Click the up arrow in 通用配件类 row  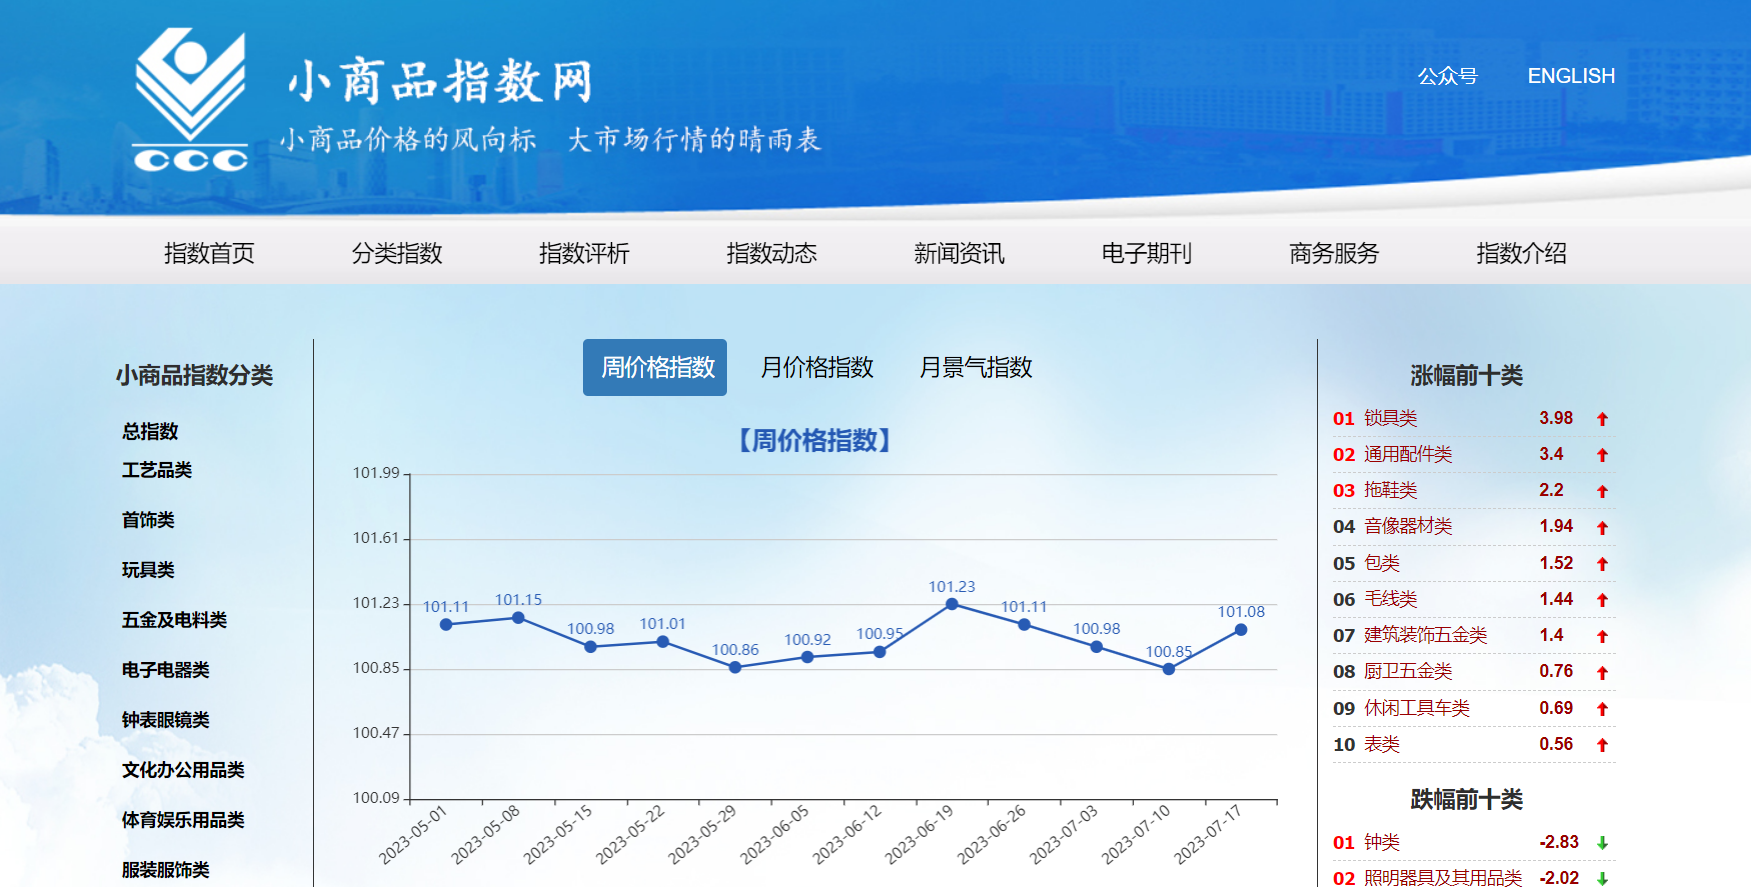tap(1602, 455)
